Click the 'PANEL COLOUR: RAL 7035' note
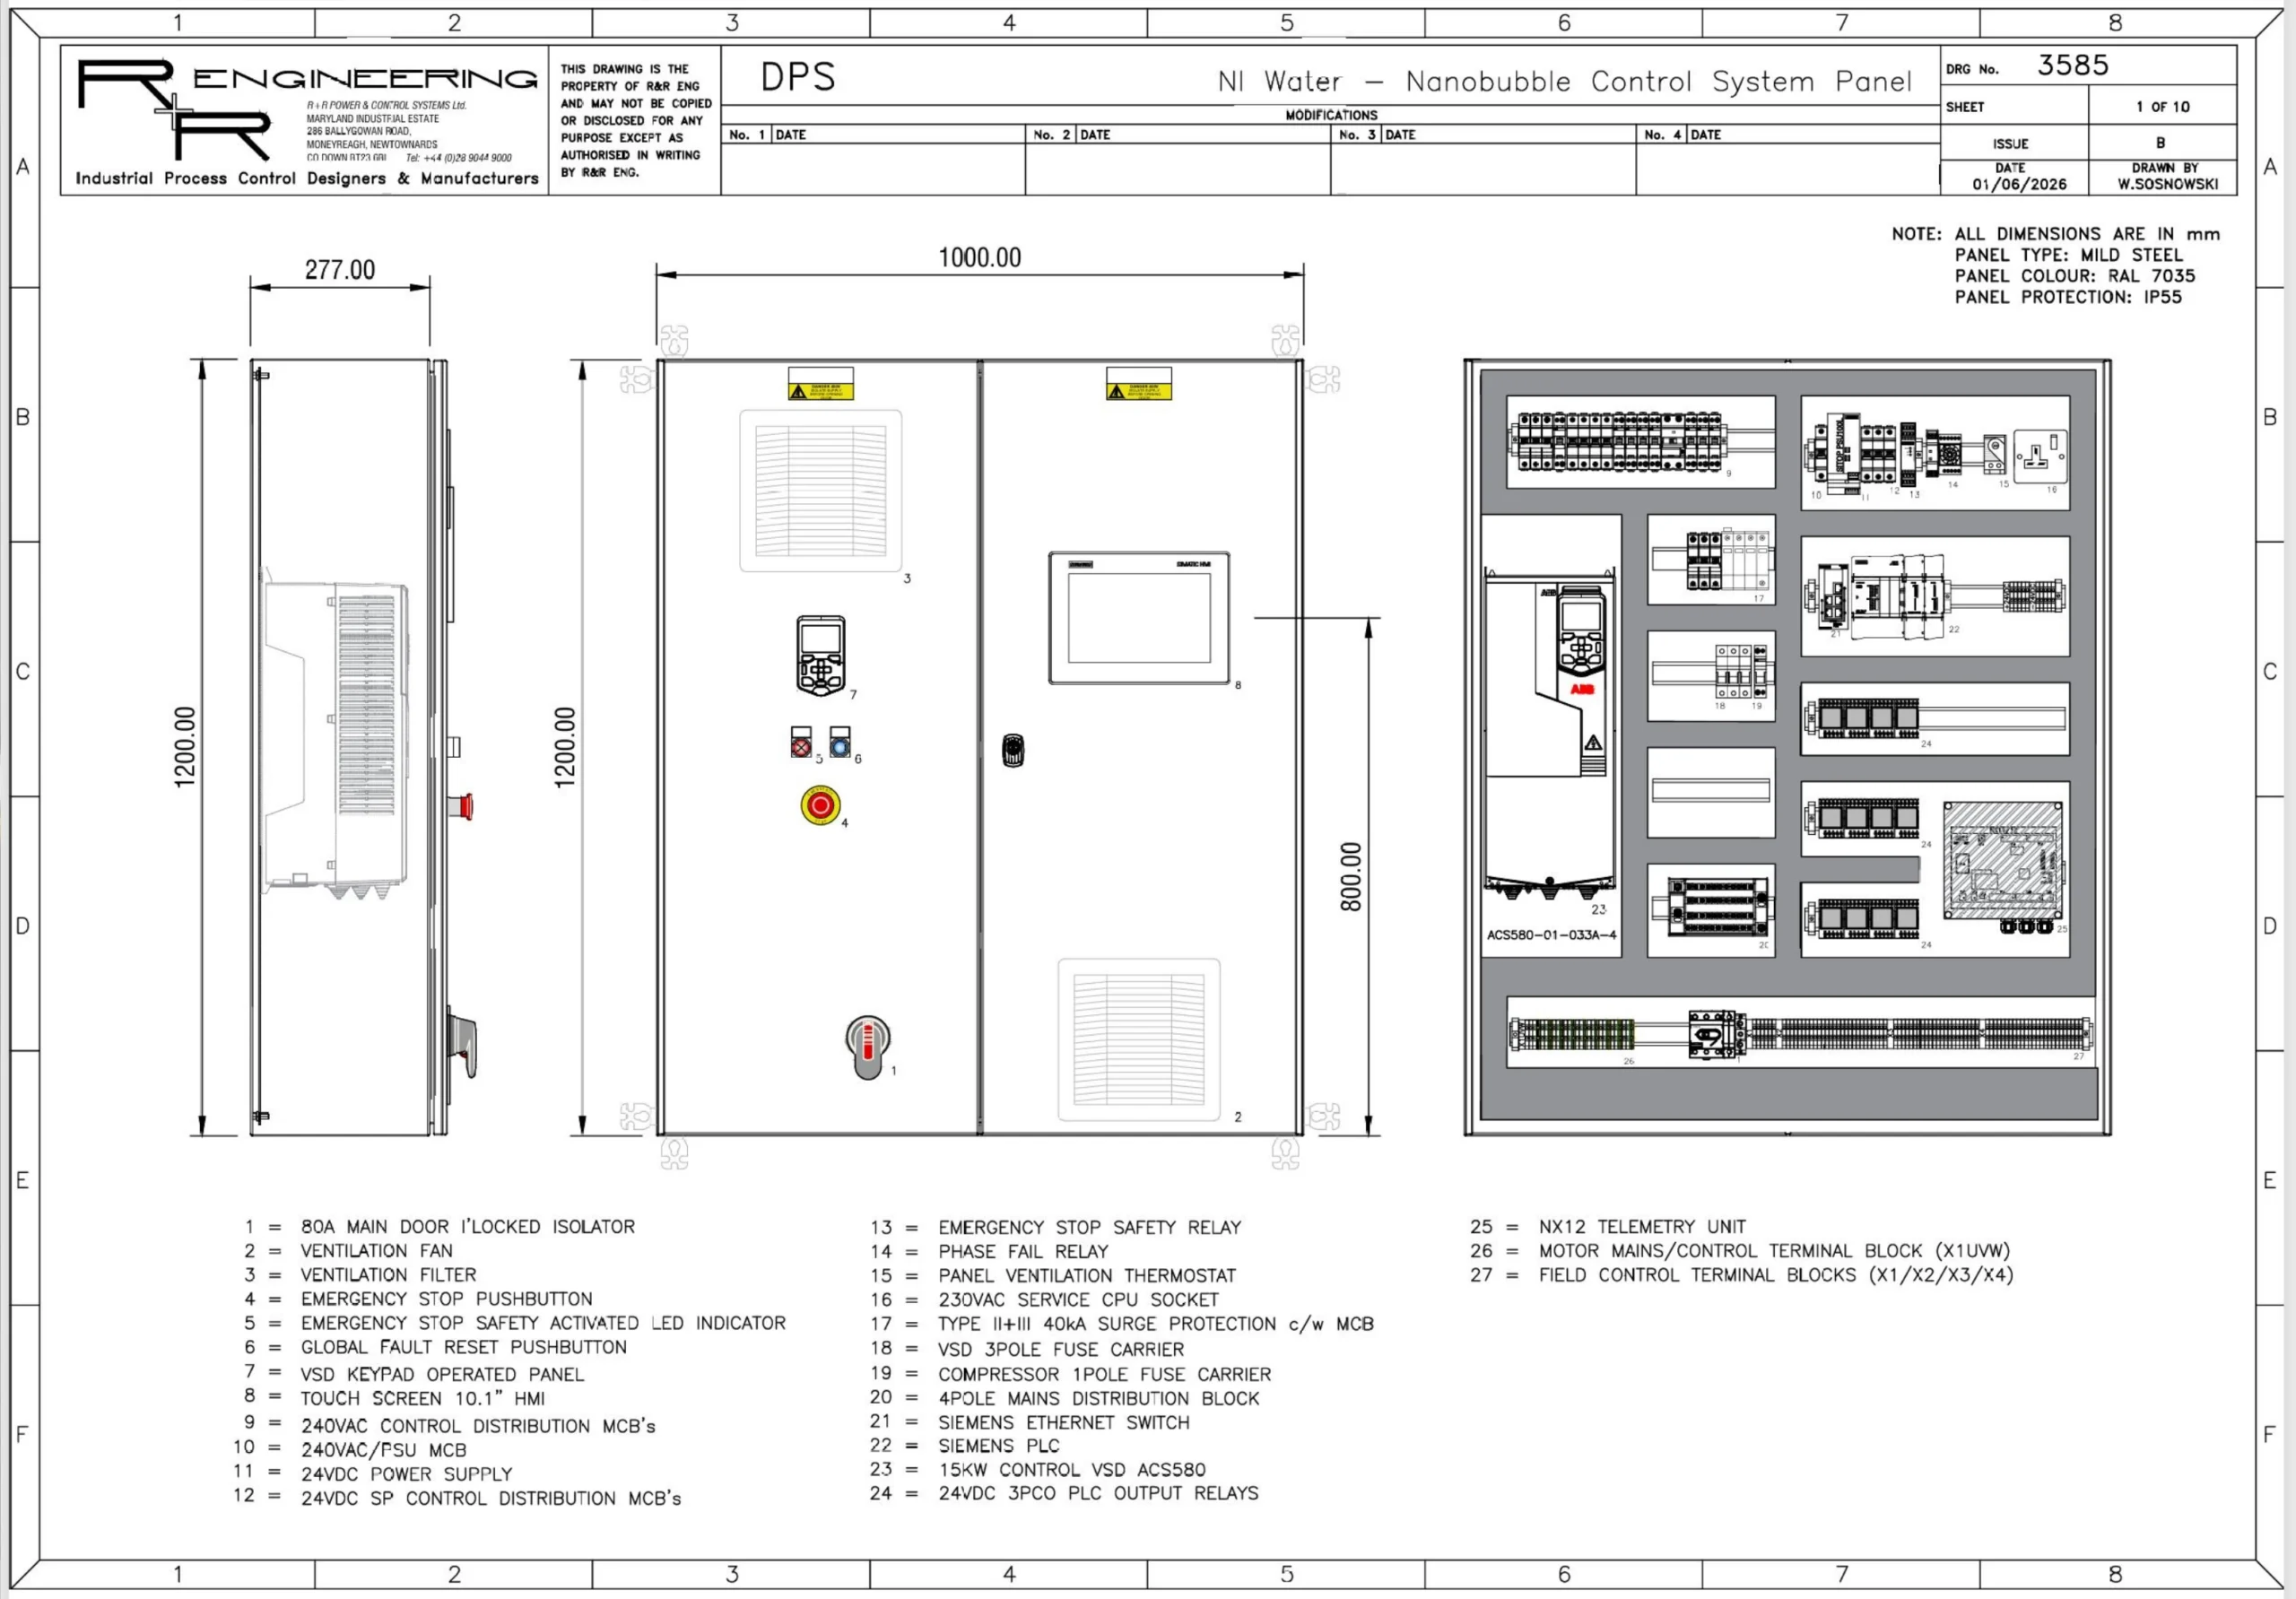The image size is (2296, 1599). (2075, 275)
